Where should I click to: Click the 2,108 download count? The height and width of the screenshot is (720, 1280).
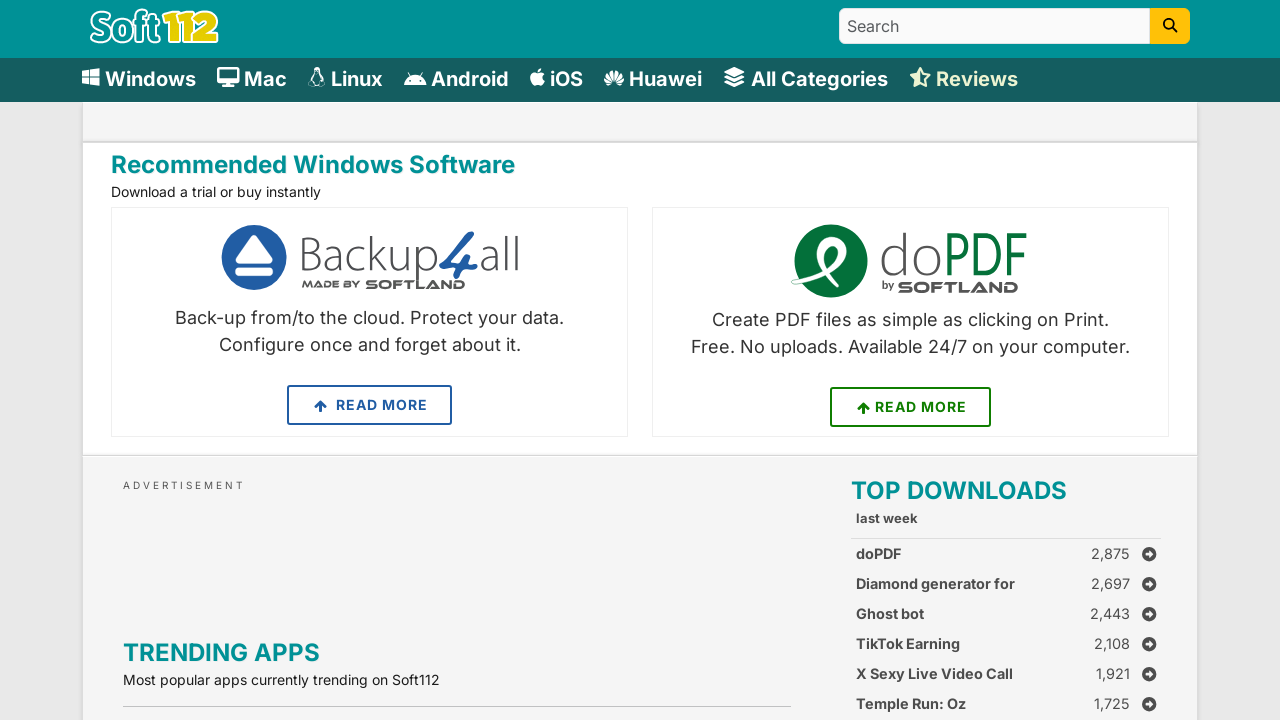click(1112, 644)
